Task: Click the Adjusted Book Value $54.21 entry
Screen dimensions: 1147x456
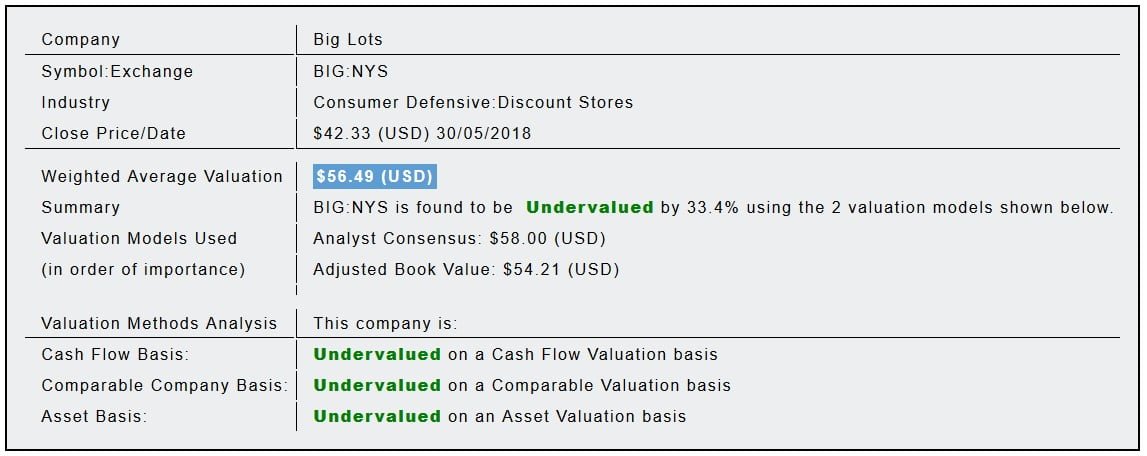Action: coord(466,269)
